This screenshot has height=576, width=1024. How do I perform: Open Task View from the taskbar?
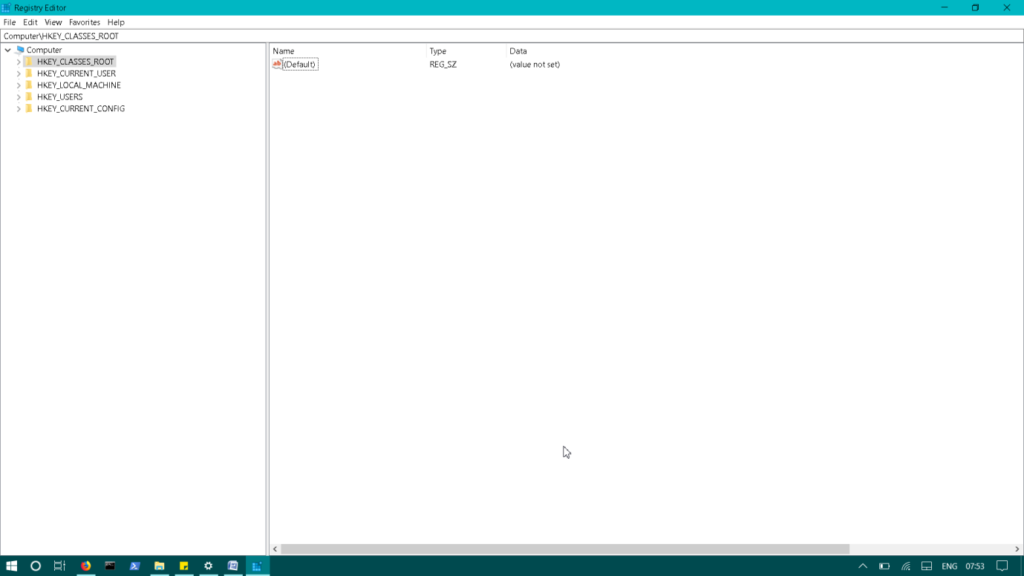point(59,566)
